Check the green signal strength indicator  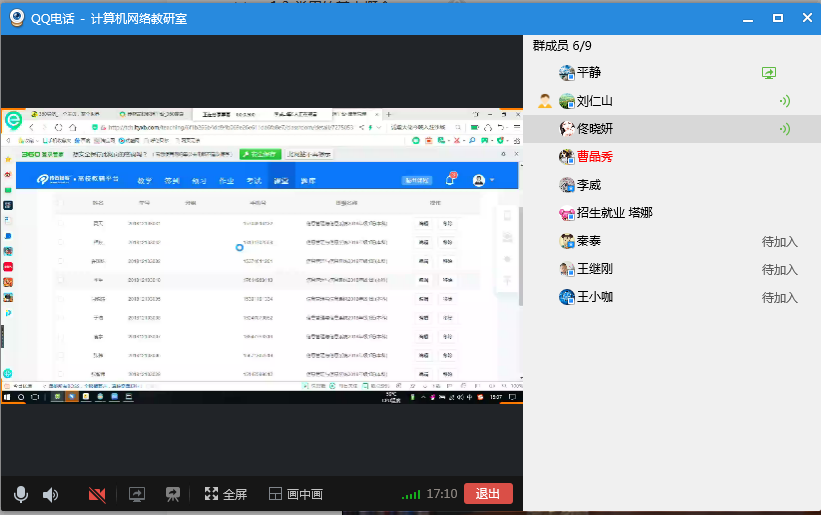(410, 494)
